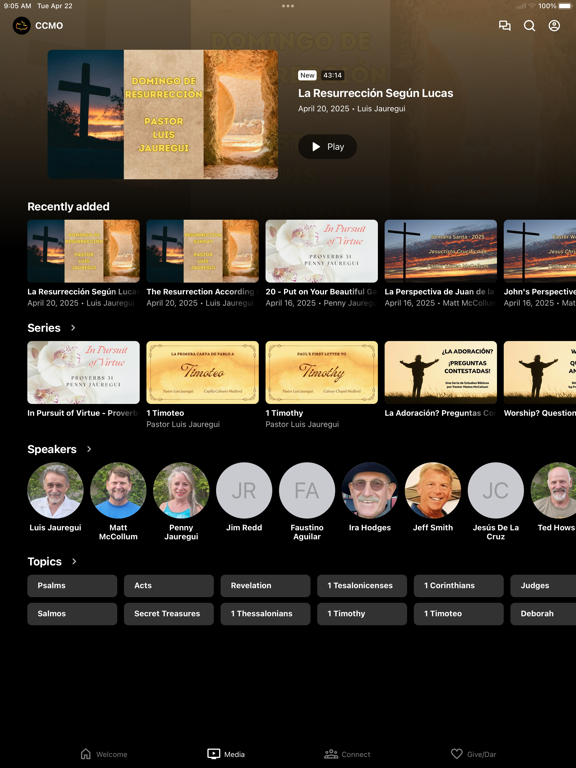Viewport: 576px width, 768px height.
Task: Tap the battery status icon
Action: point(565,6)
